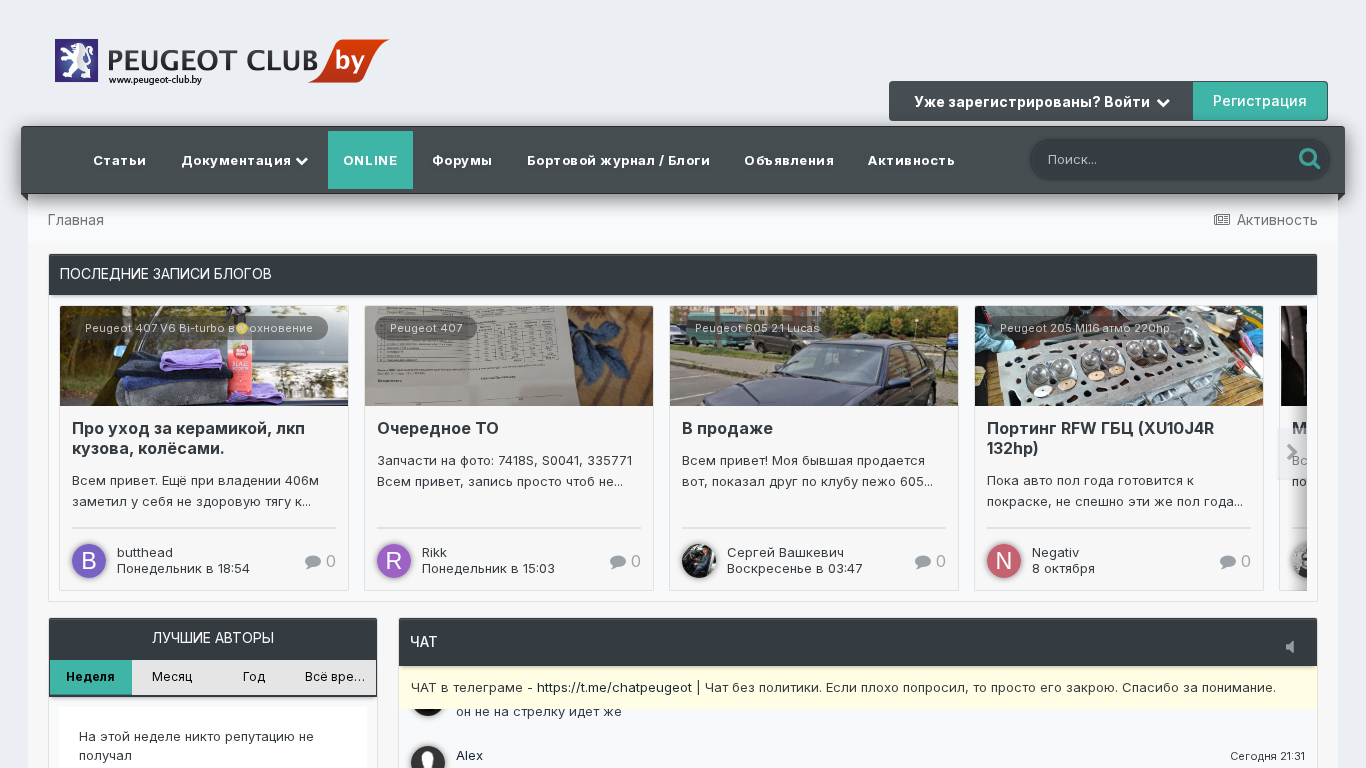This screenshot has height=768, width=1366.
Task: Open Сергей Вашкевич's avatar photo
Action: click(x=699, y=561)
